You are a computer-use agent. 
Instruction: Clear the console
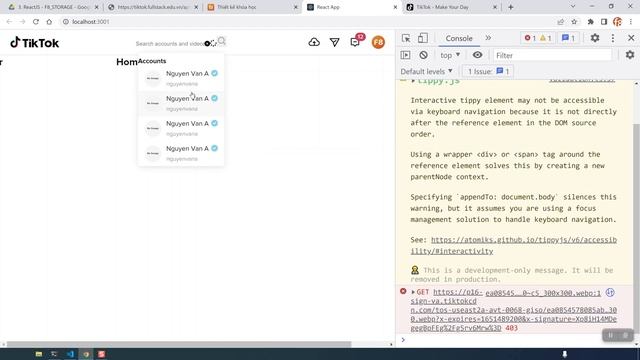point(423,55)
